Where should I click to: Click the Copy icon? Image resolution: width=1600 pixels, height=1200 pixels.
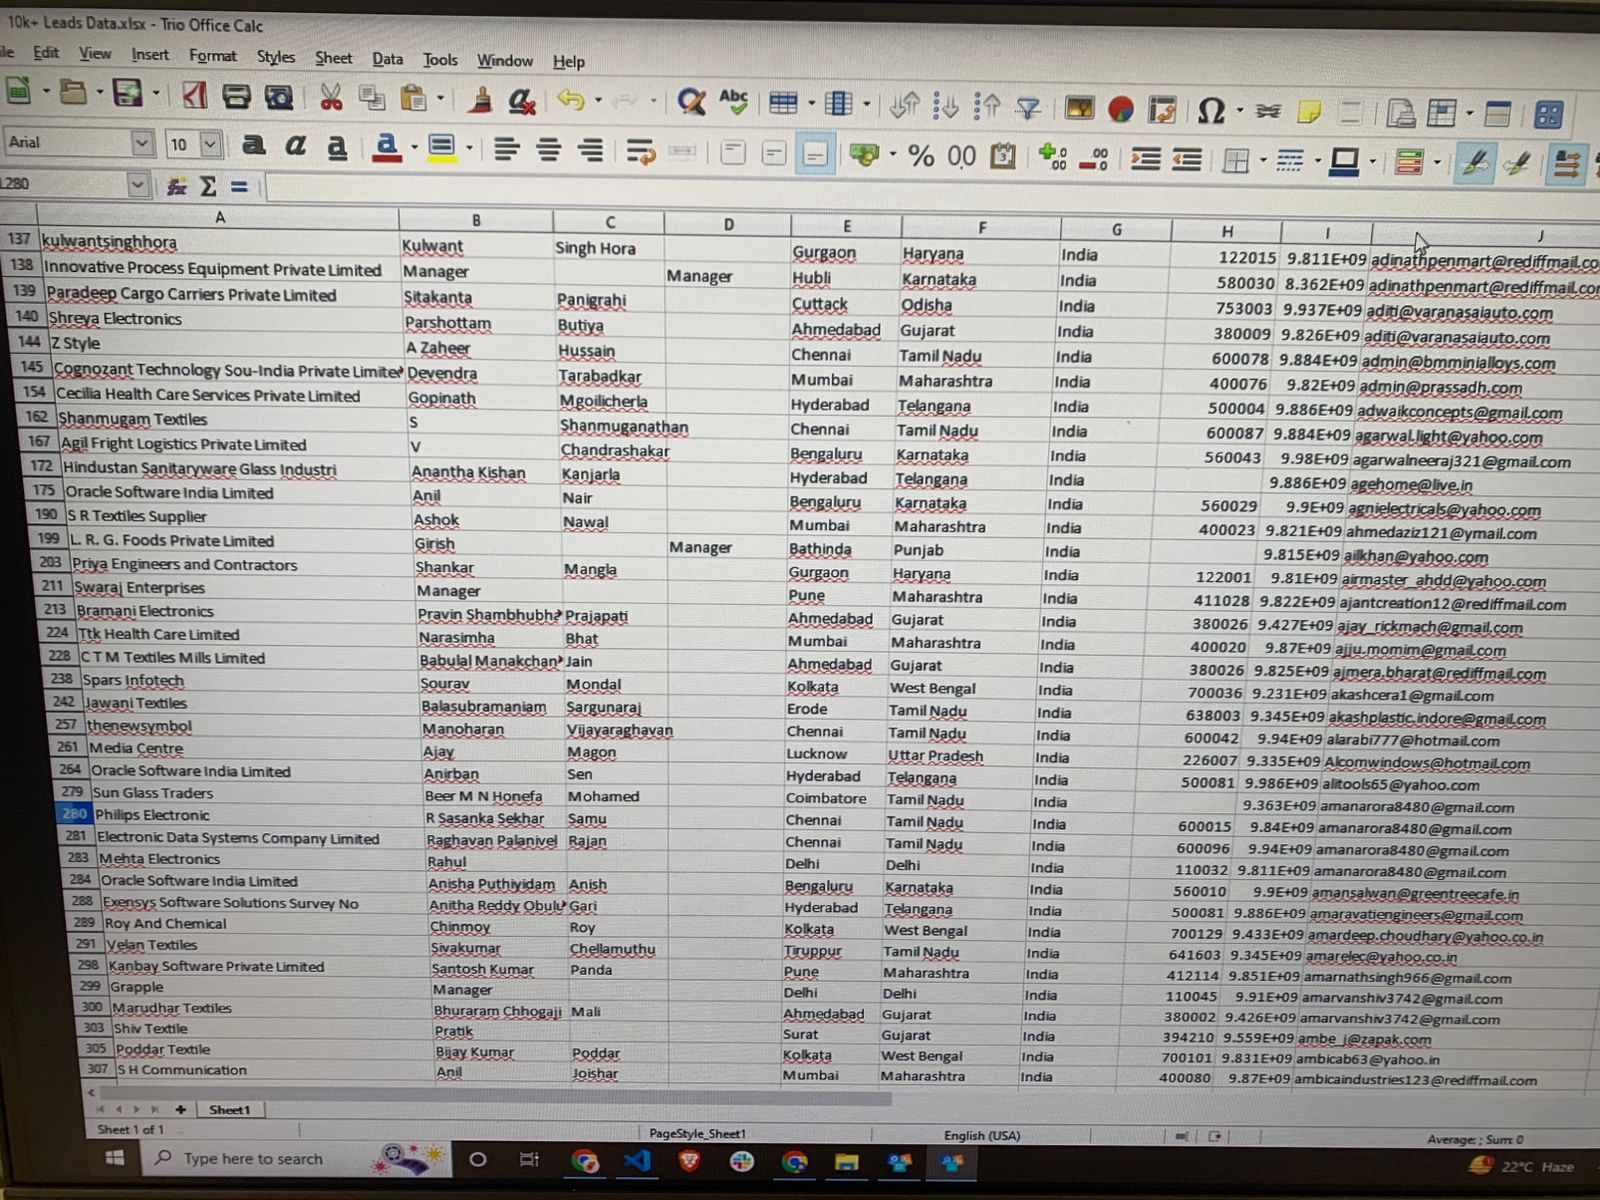[372, 97]
